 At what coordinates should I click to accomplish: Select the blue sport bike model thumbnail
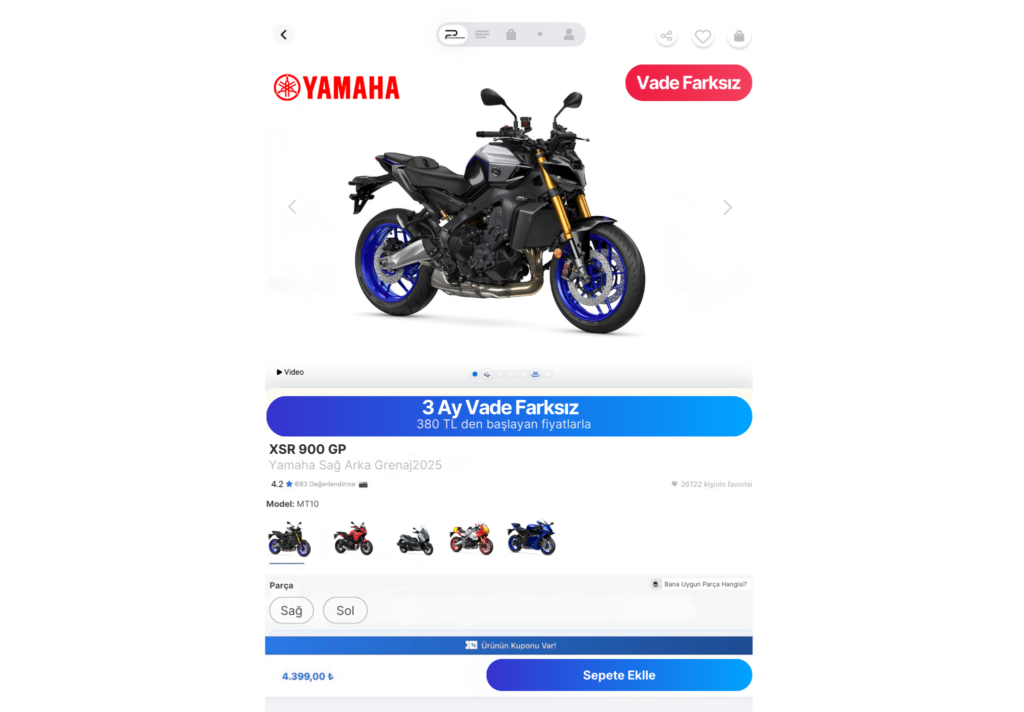pyautogui.click(x=532, y=538)
